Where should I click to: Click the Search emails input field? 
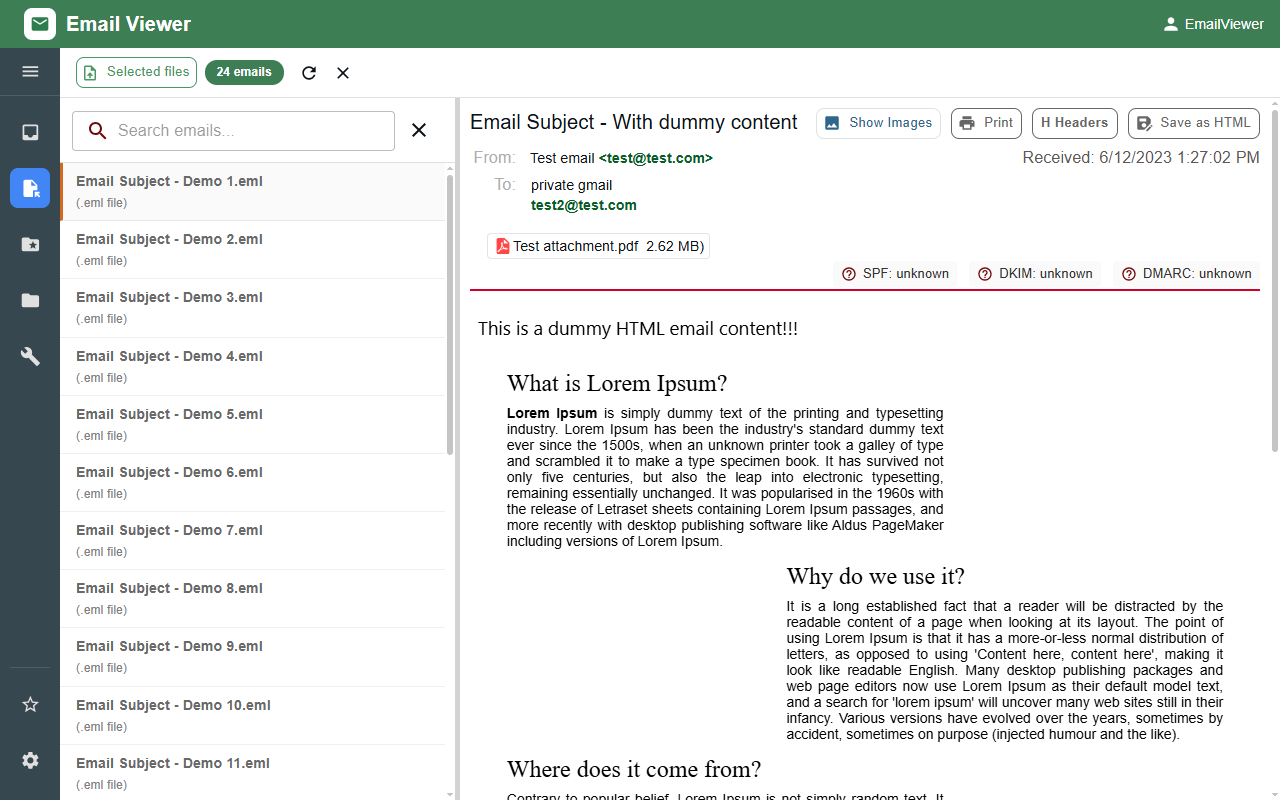coord(234,131)
